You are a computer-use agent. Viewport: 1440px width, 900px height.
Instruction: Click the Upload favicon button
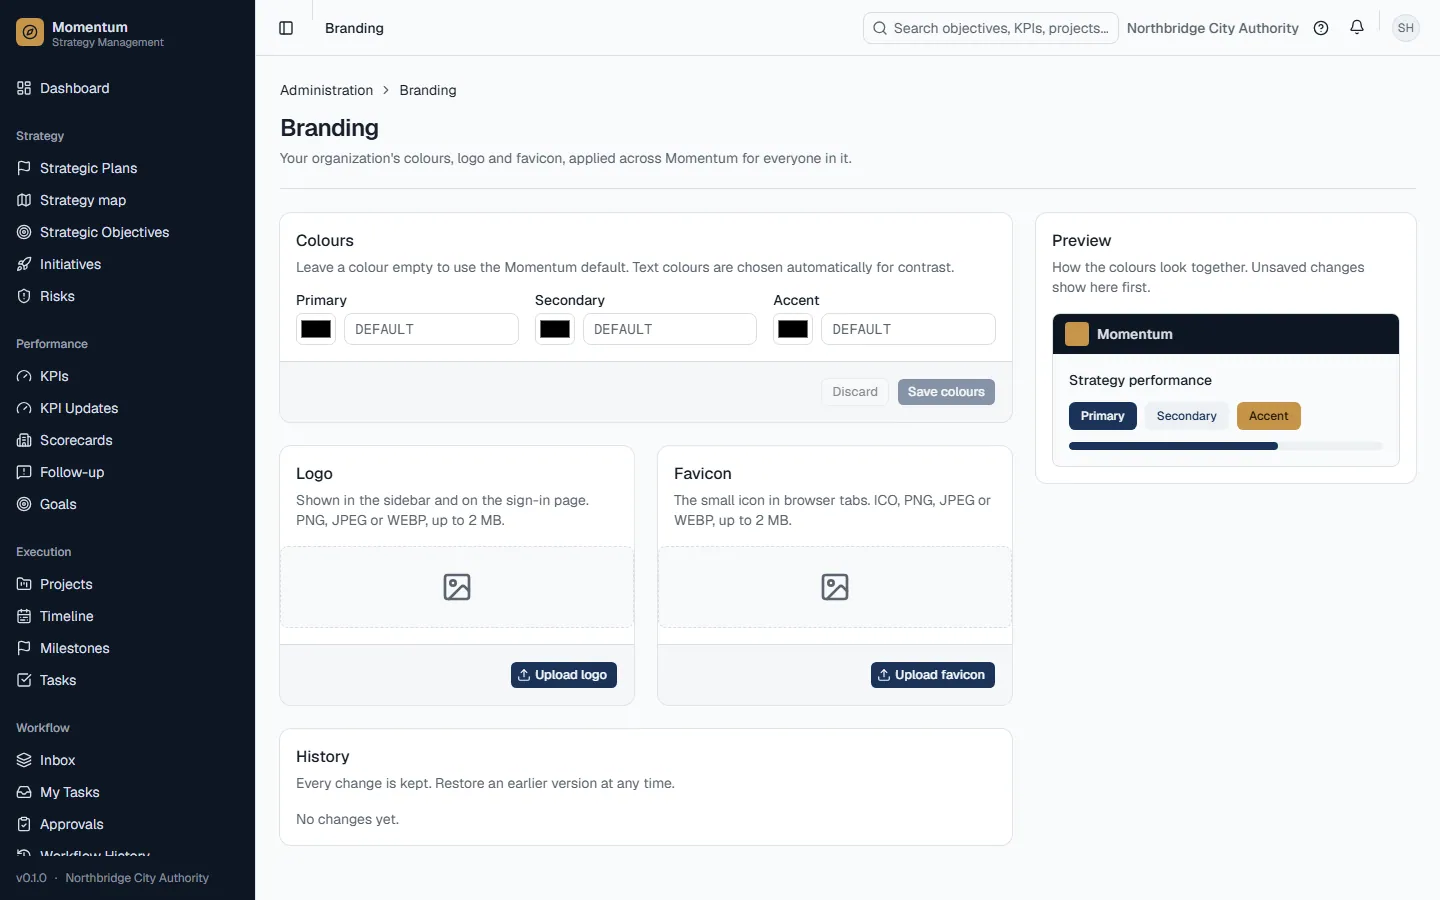[x=933, y=675]
